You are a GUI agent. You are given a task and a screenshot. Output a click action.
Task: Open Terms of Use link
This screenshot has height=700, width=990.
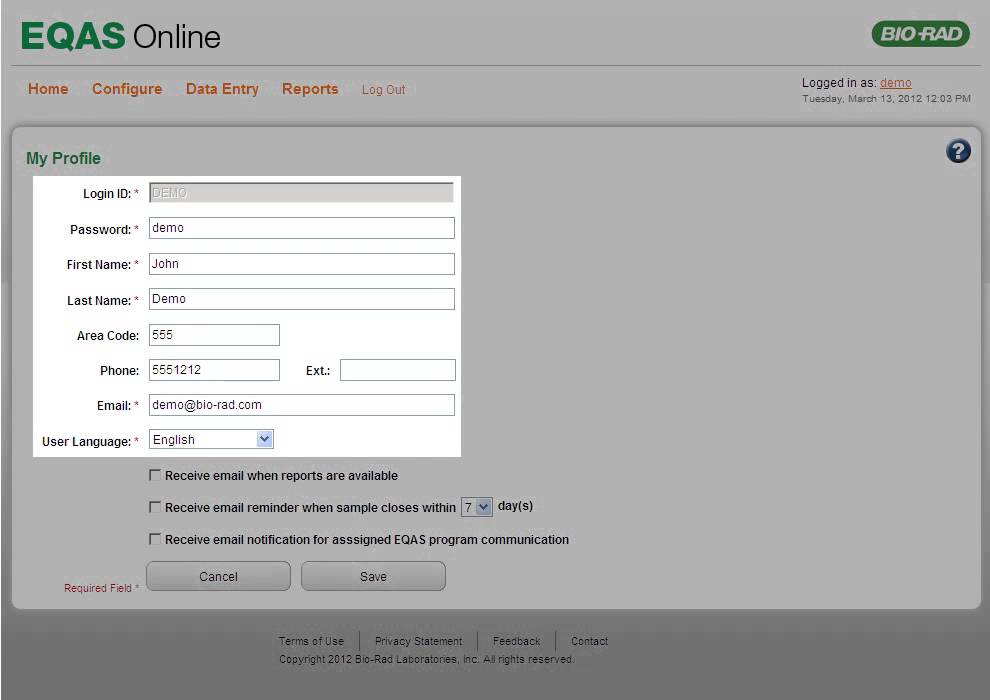pos(311,641)
